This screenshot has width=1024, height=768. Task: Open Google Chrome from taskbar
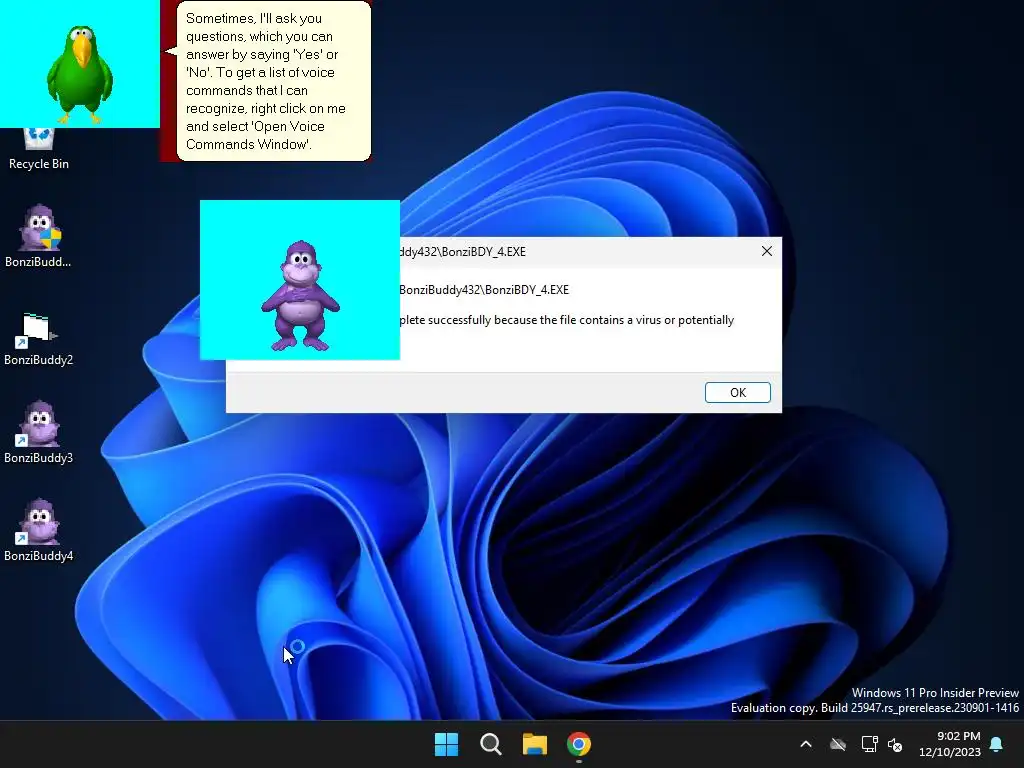(x=579, y=744)
